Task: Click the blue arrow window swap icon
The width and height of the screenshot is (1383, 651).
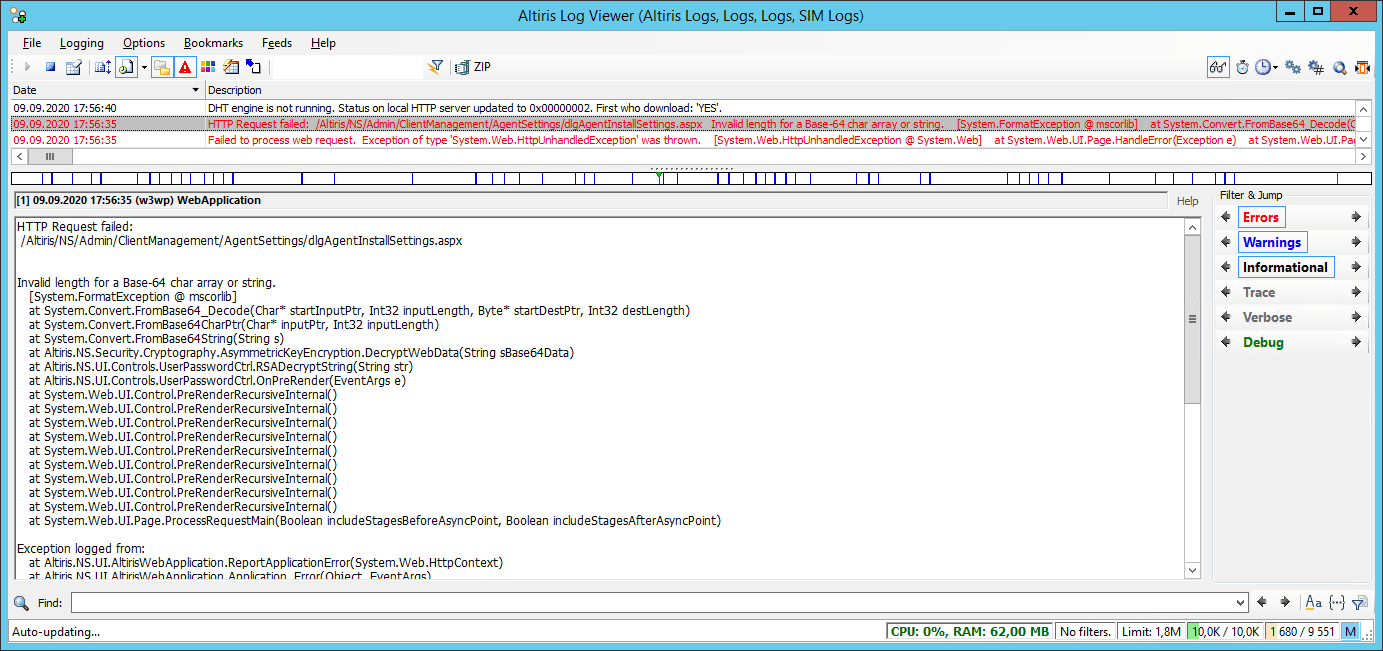Action: (253, 67)
